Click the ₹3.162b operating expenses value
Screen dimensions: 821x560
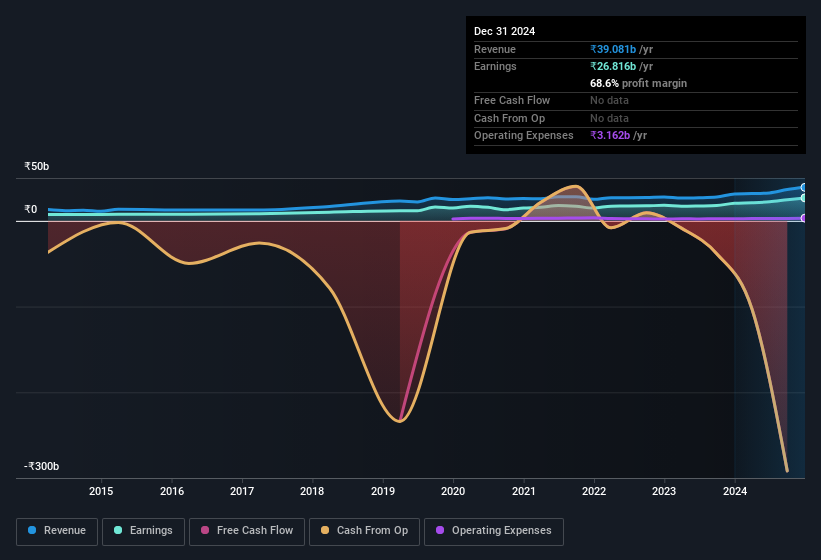pos(610,136)
